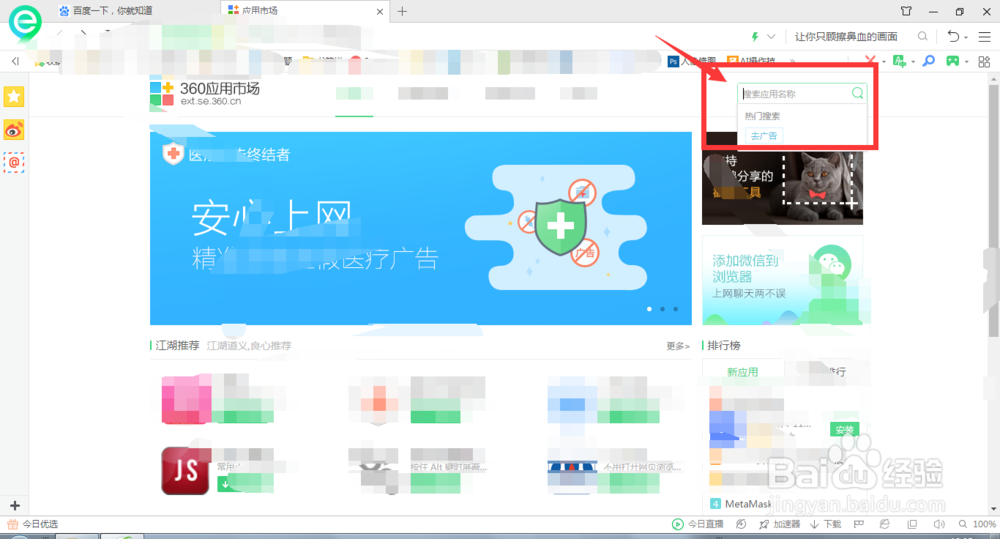This screenshot has height=539, width=1000.
Task: Open a new tab with plus
Action: pos(402,11)
